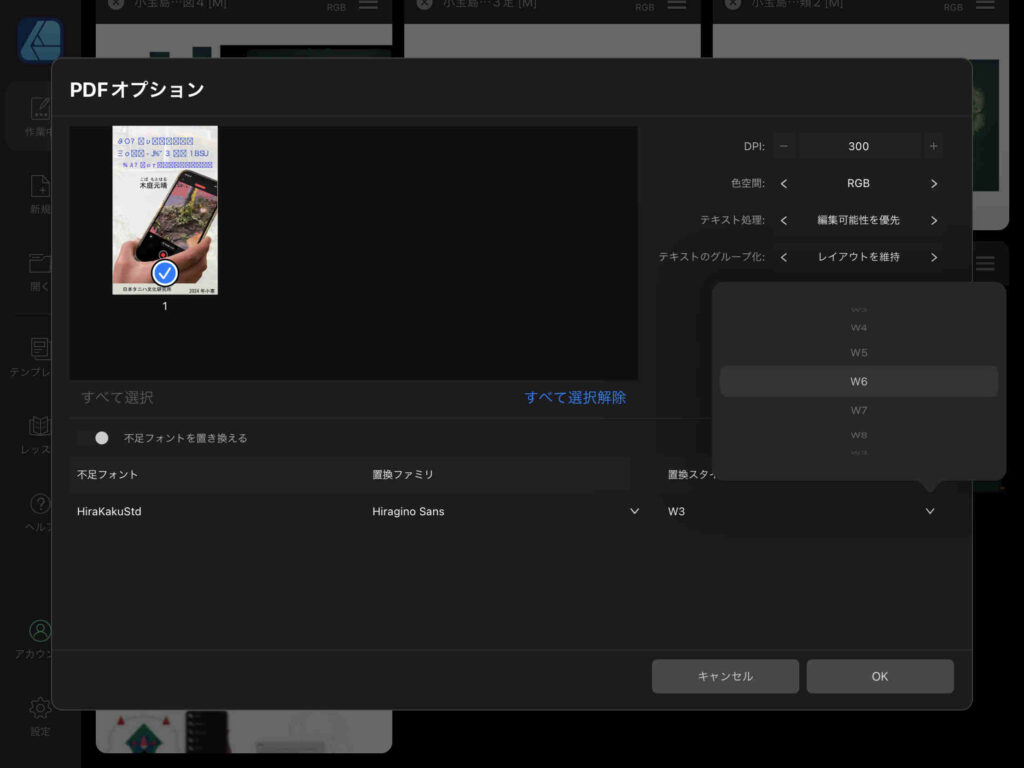1024x768 pixels.
Task: Close first background document tab
Action: (x=116, y=4)
